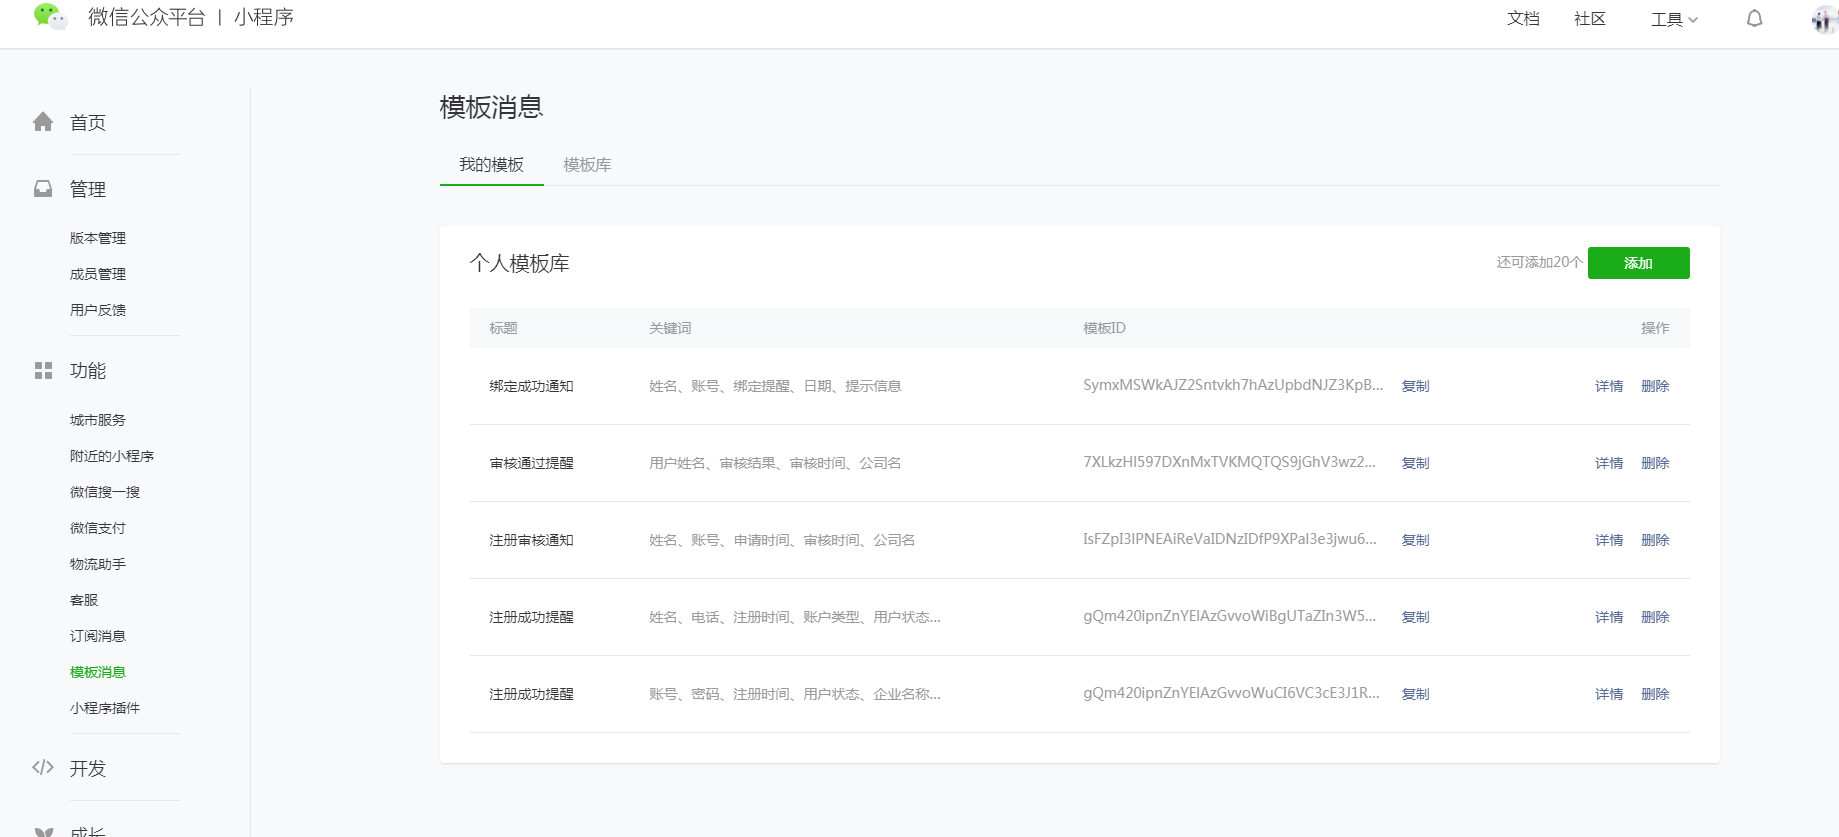1839x837 pixels.
Task: Go to 成员管理
Action: [x=98, y=274]
